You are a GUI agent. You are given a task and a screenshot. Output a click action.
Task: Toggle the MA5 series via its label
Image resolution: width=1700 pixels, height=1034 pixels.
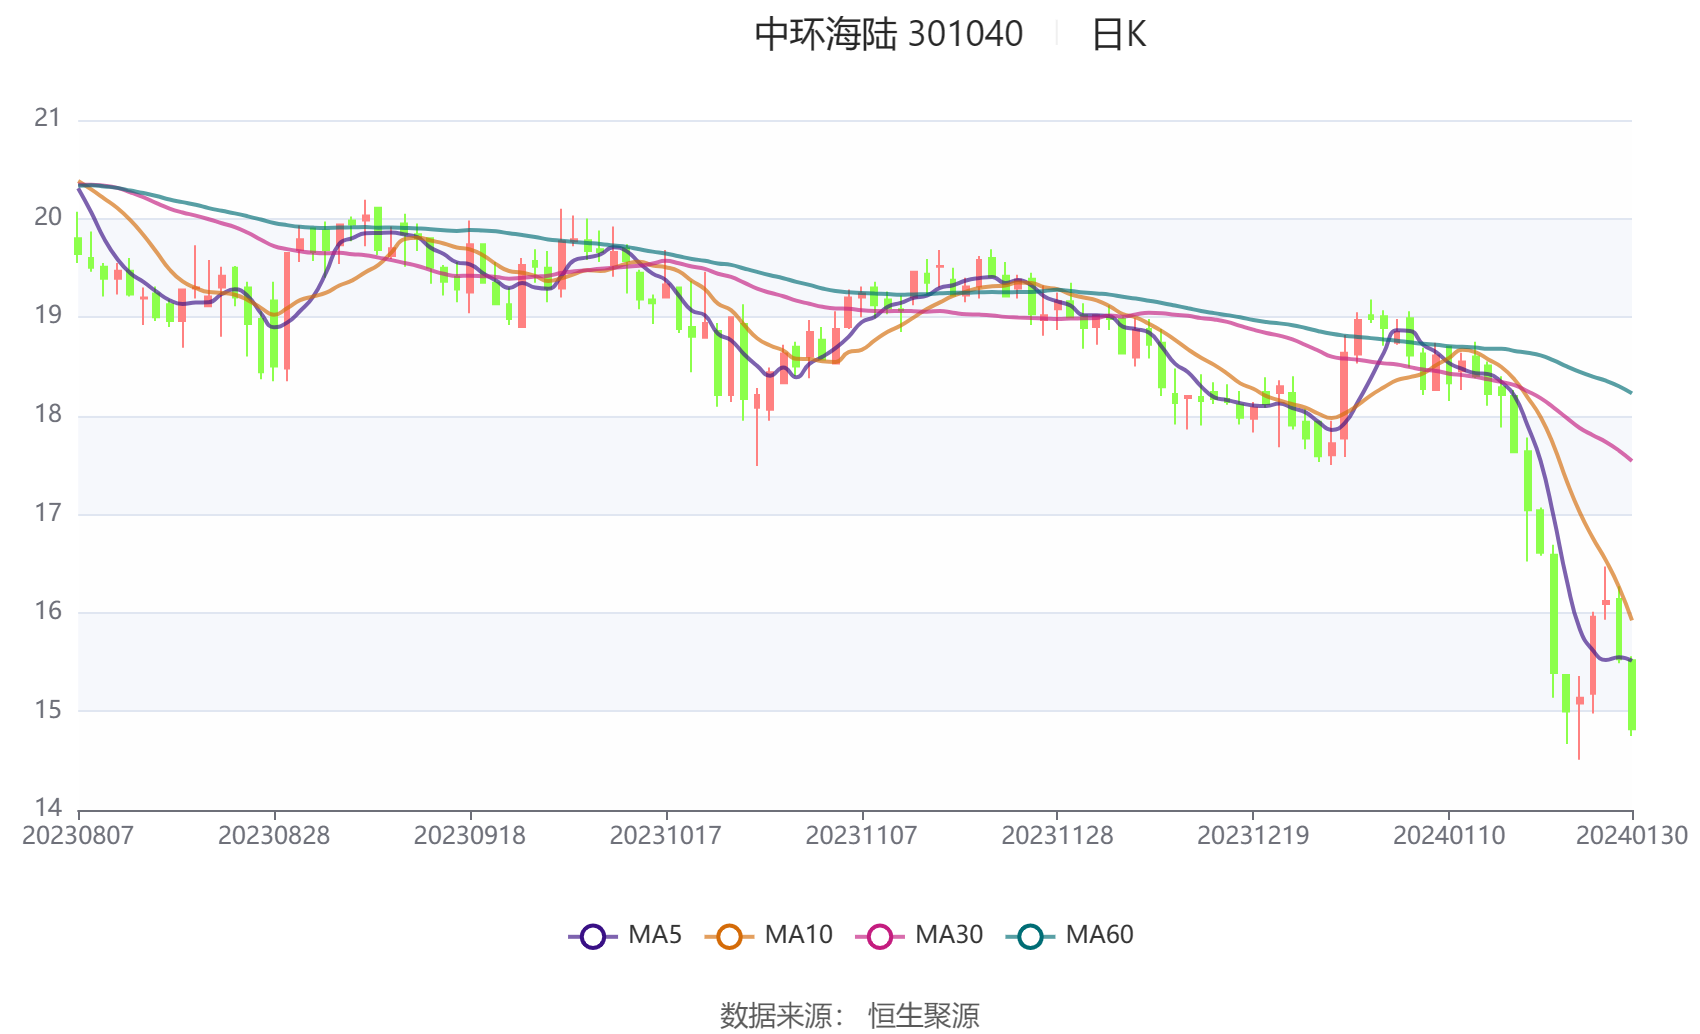[655, 935]
